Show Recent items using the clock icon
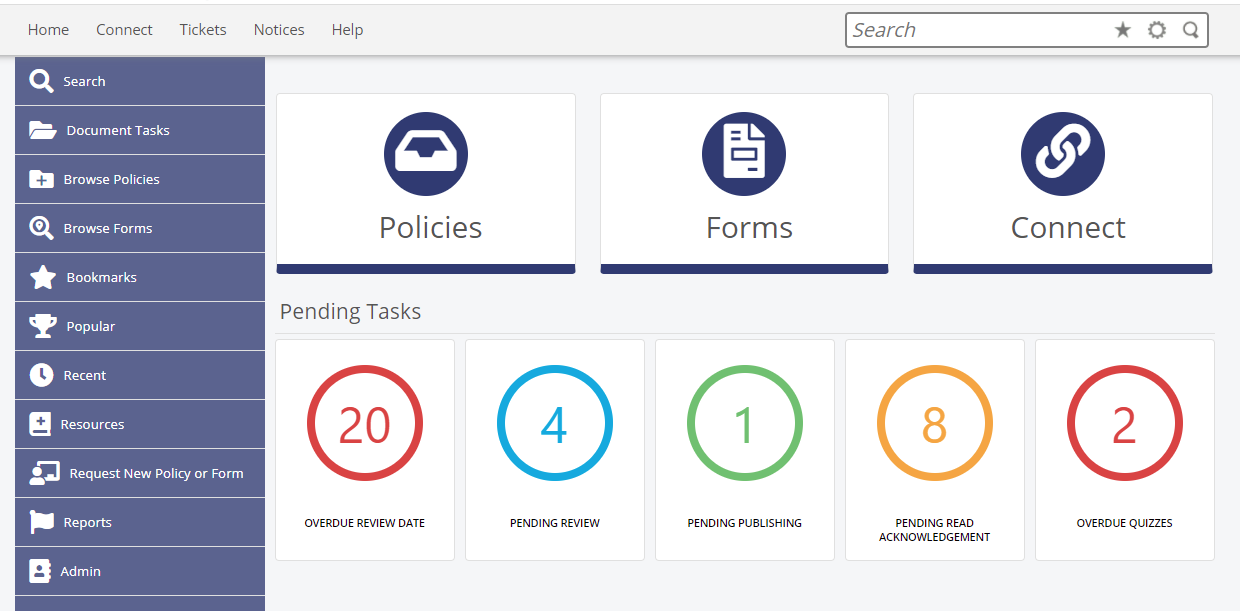 point(40,375)
